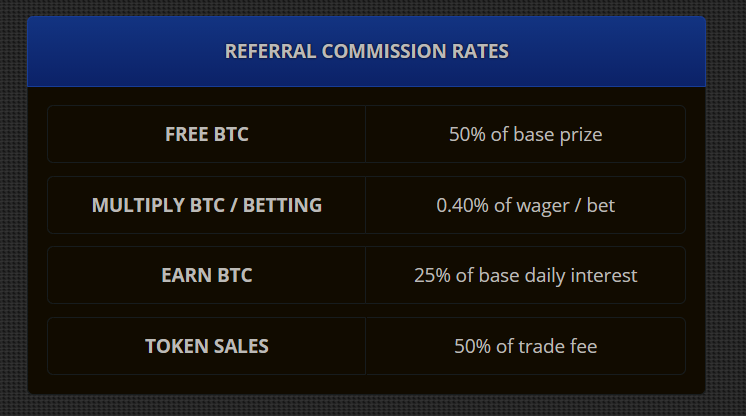Select the 25% of base daily interest cell
Image resolution: width=746 pixels, height=416 pixels.
click(526, 275)
